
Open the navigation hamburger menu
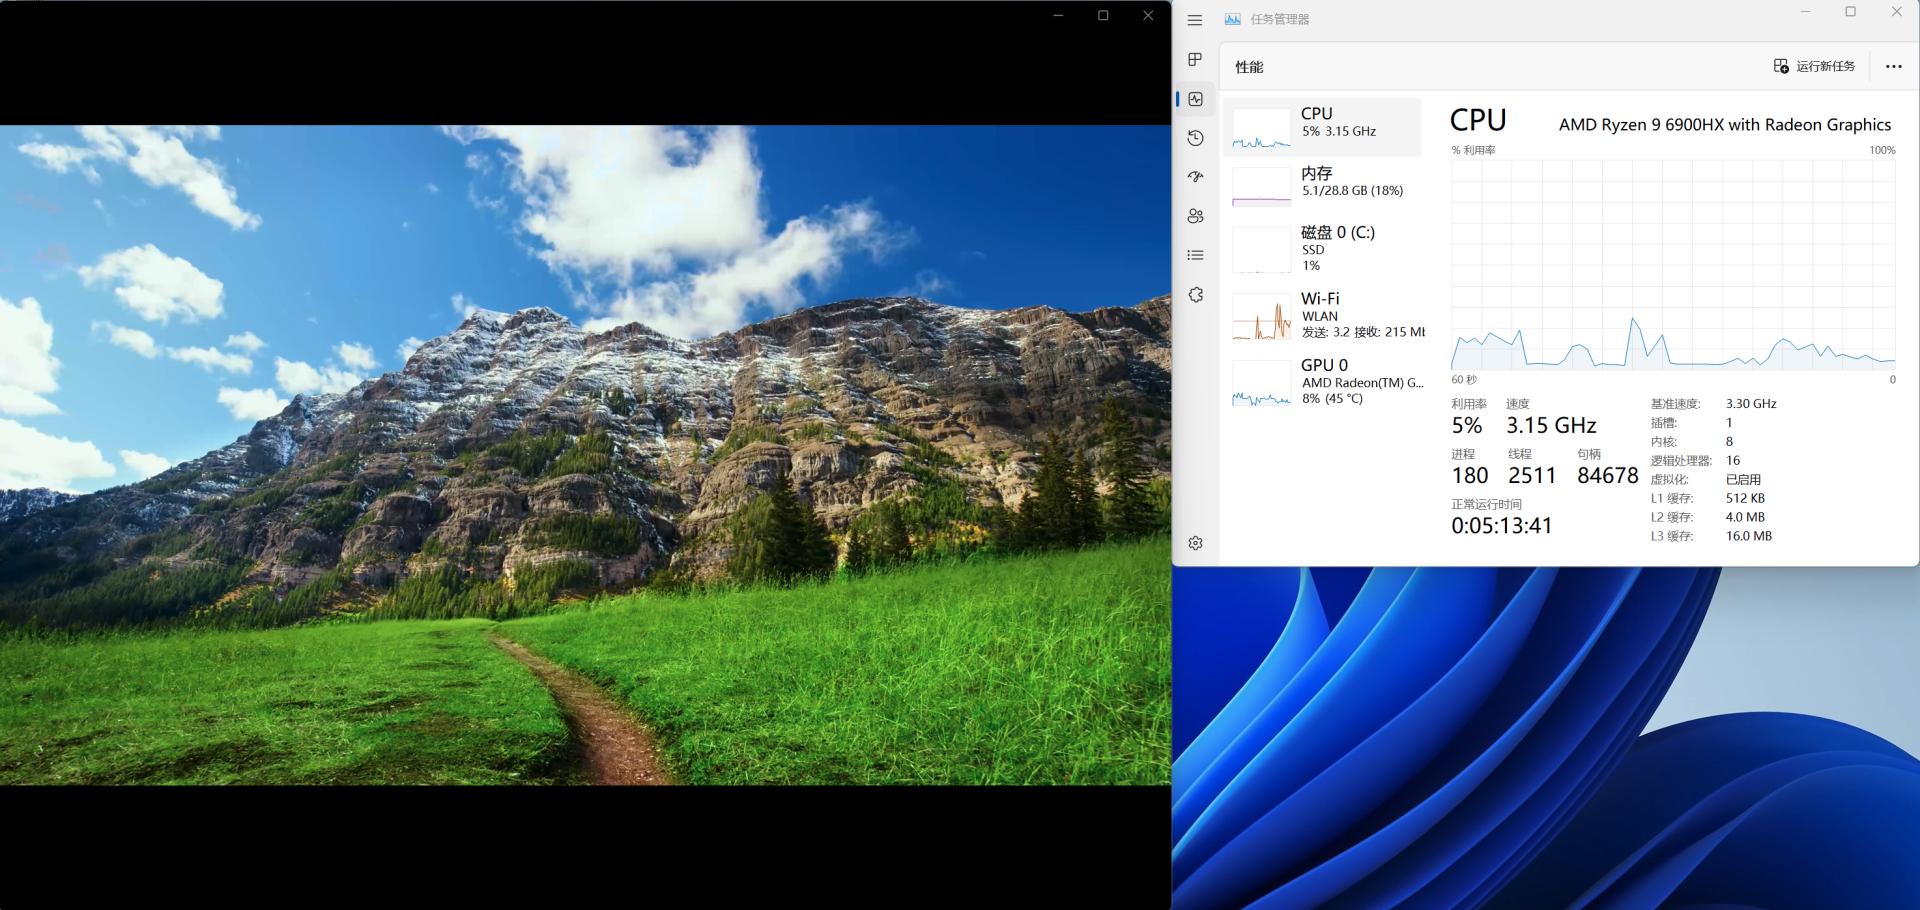tap(1195, 18)
